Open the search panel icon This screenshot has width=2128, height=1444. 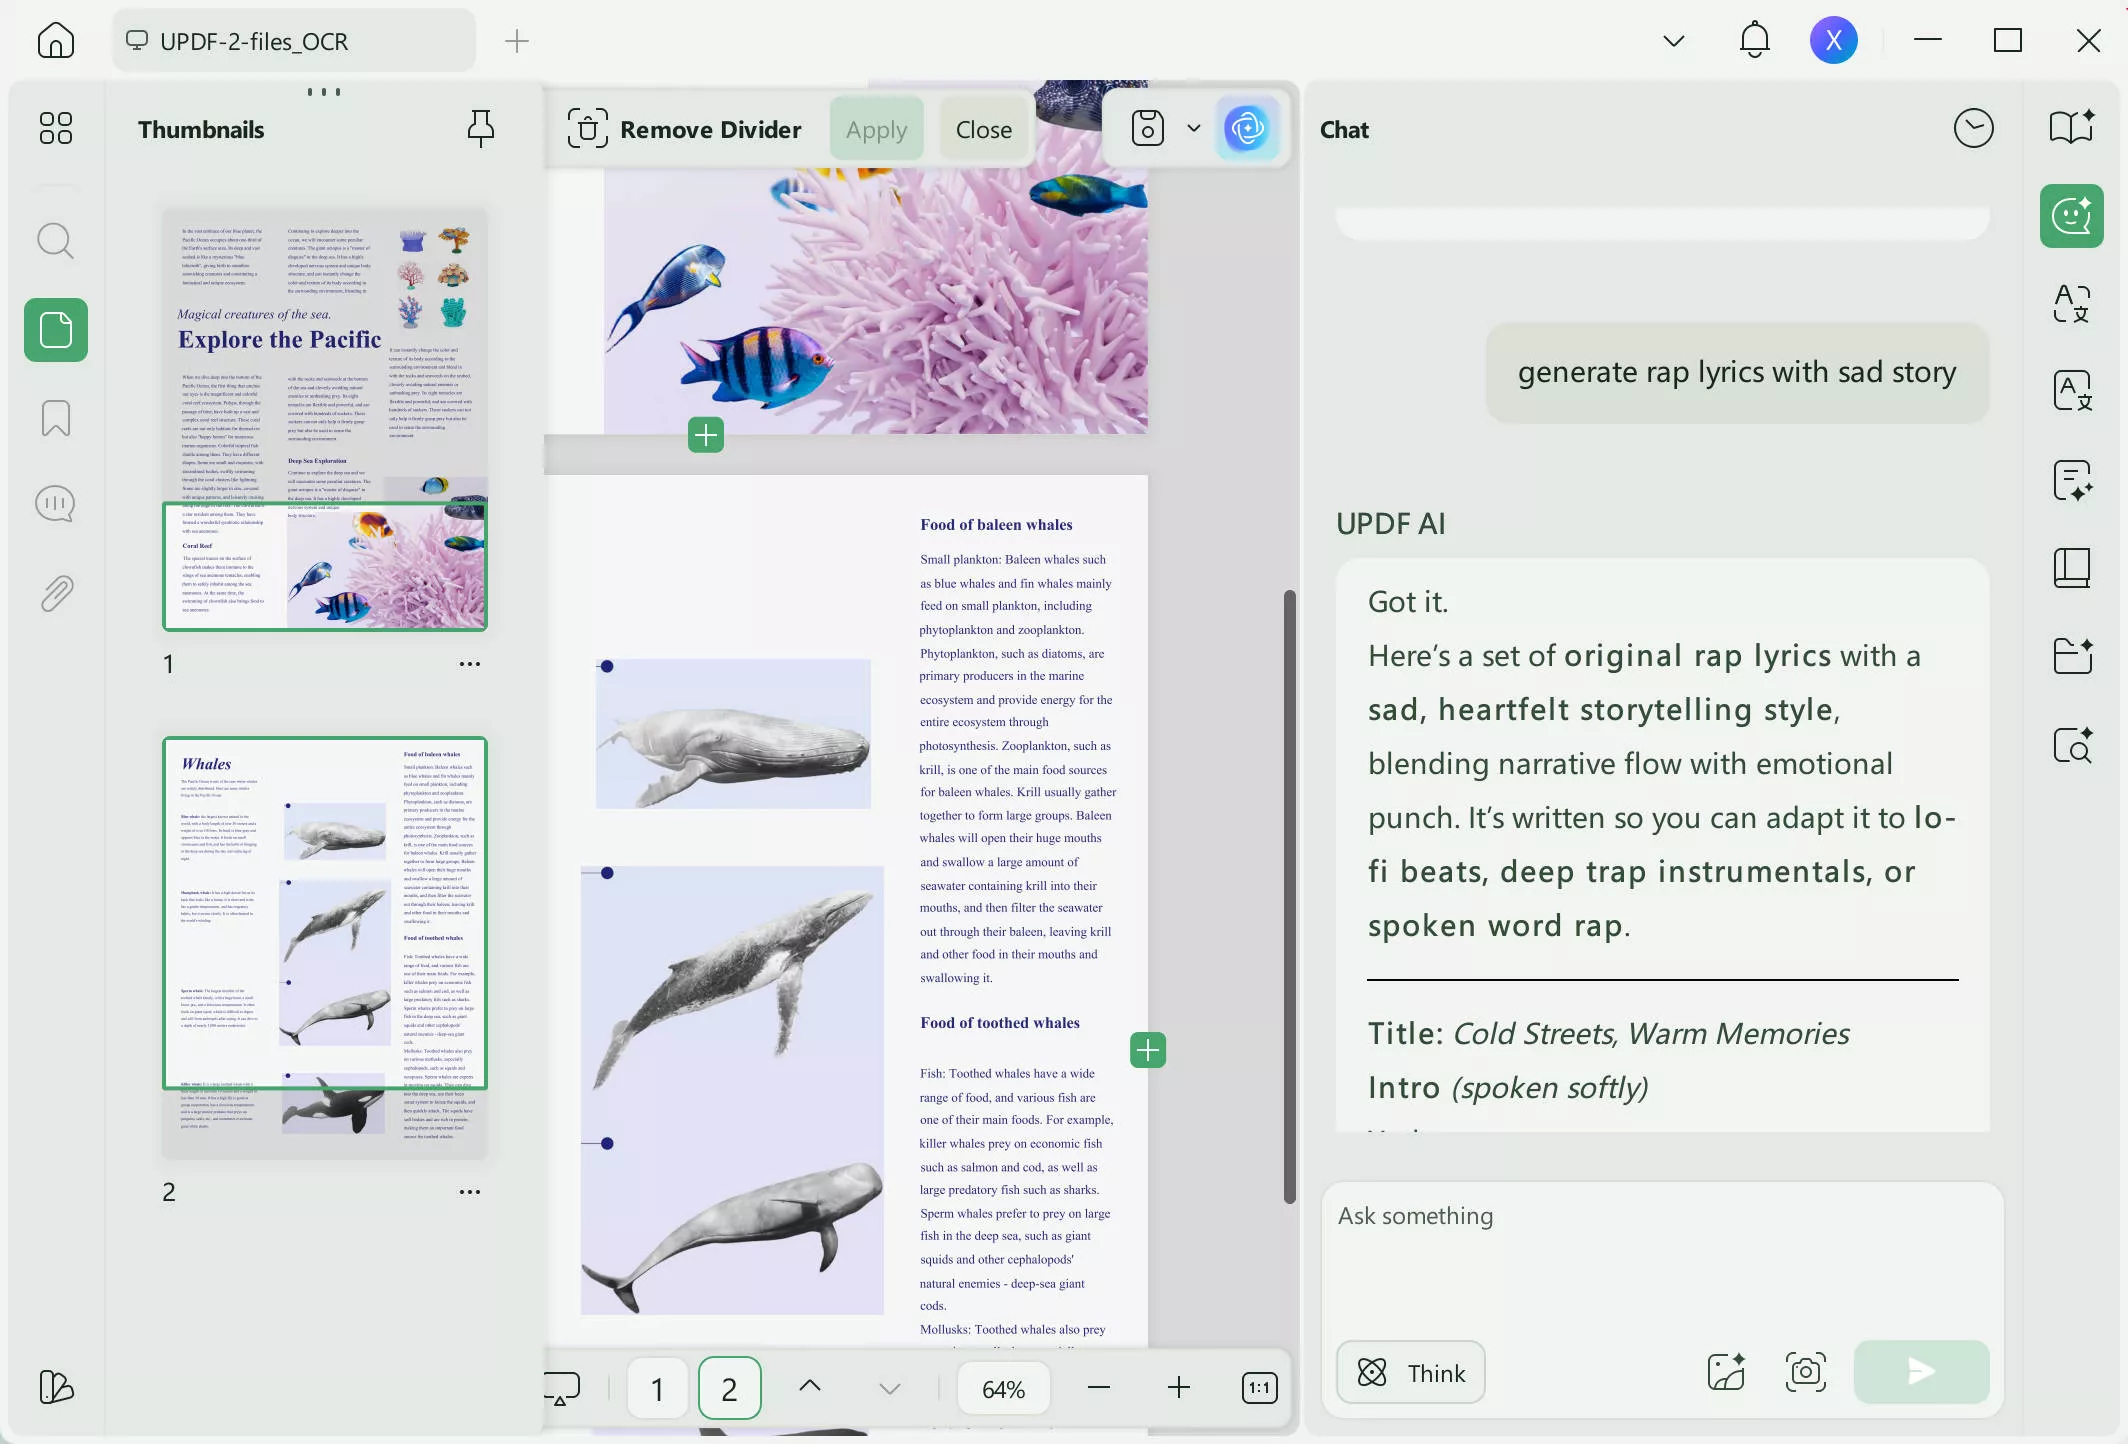(x=55, y=241)
